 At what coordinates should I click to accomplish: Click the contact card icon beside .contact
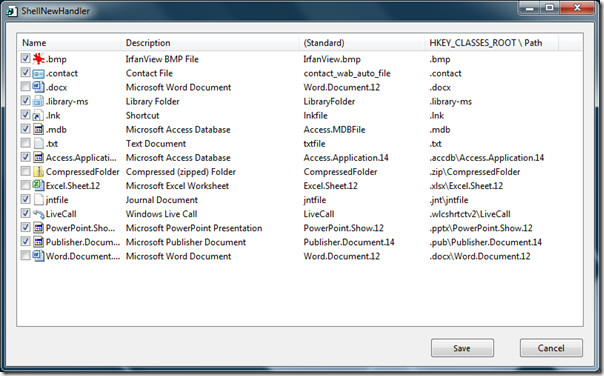(38, 73)
